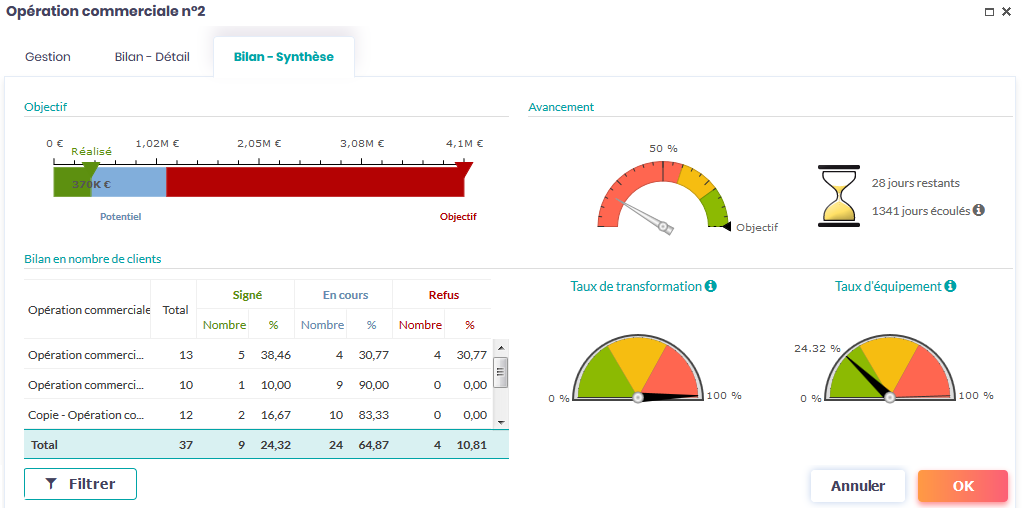
Task: Switch to the Gestion tab
Action: (x=48, y=57)
